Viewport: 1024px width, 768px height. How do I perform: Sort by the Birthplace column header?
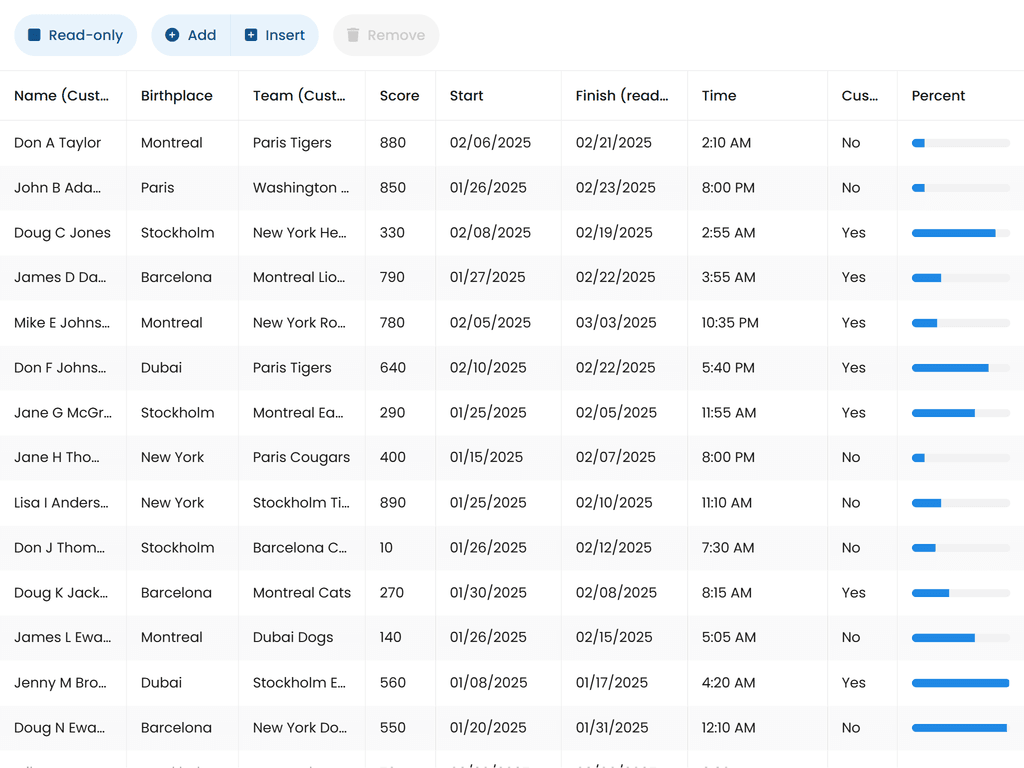point(177,96)
